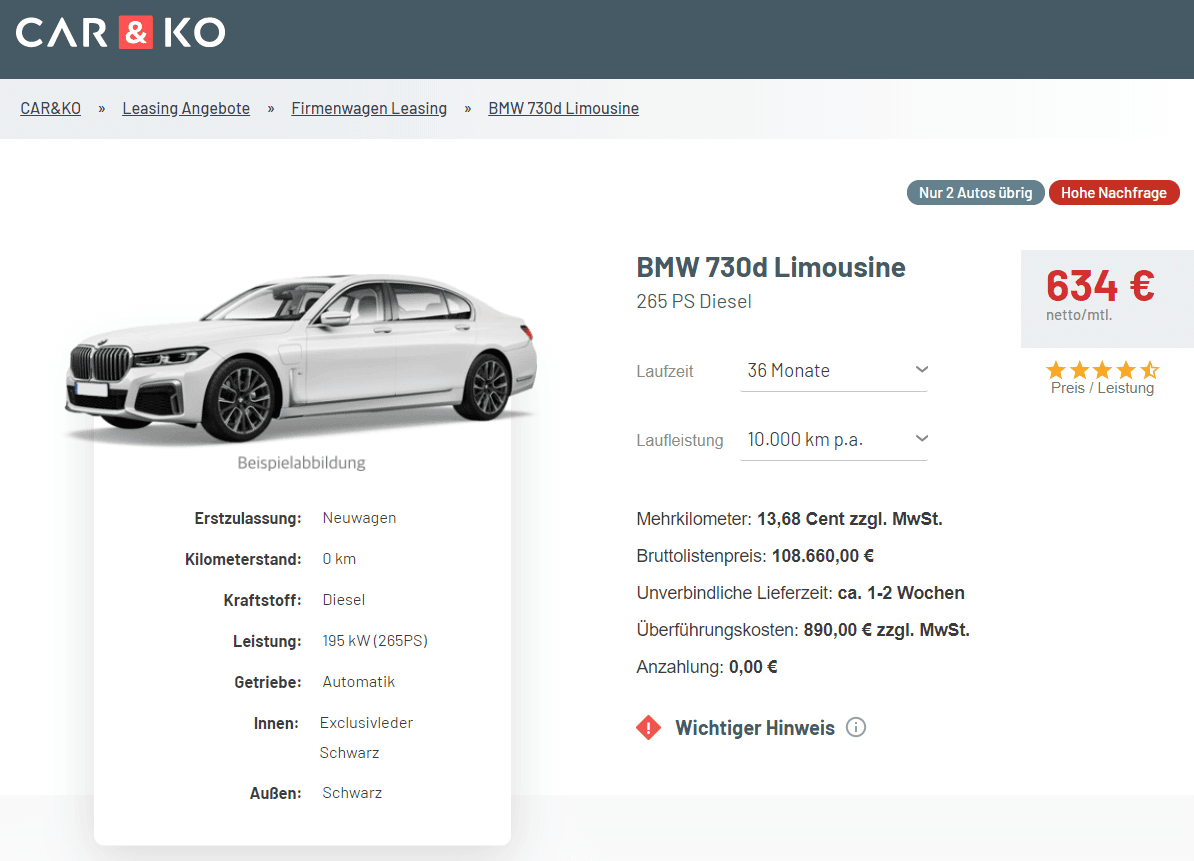Click the Außen value Schwarz
Image resolution: width=1194 pixels, height=861 pixels.
tap(352, 793)
